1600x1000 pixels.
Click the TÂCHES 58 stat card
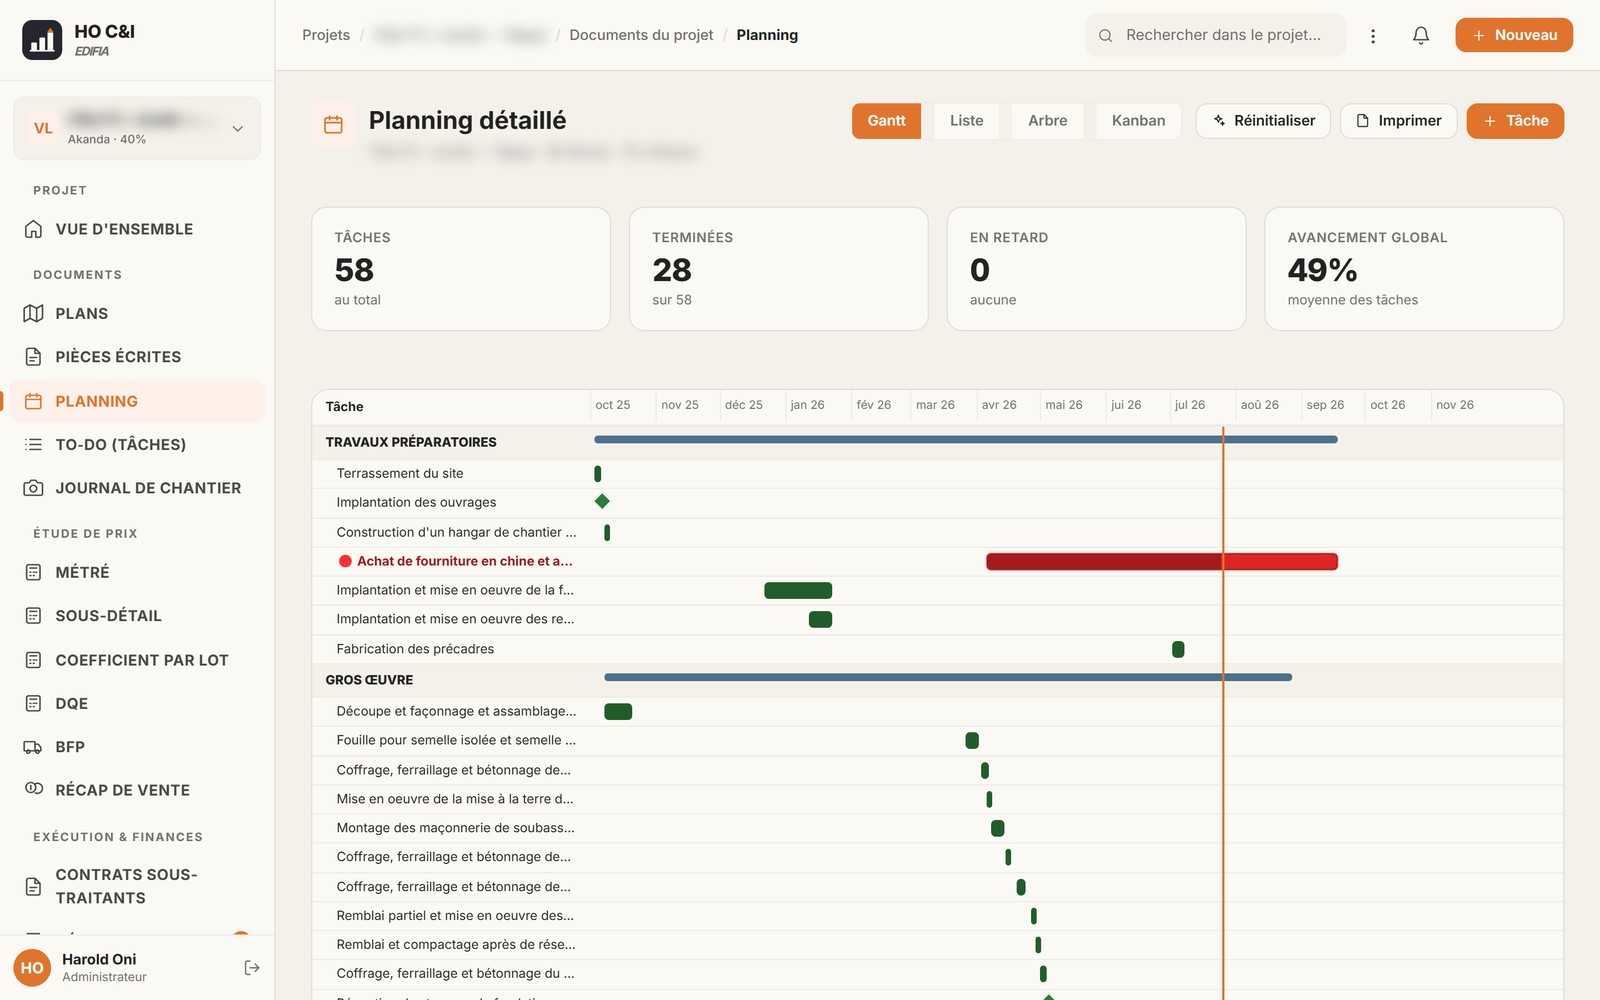pyautogui.click(x=461, y=269)
